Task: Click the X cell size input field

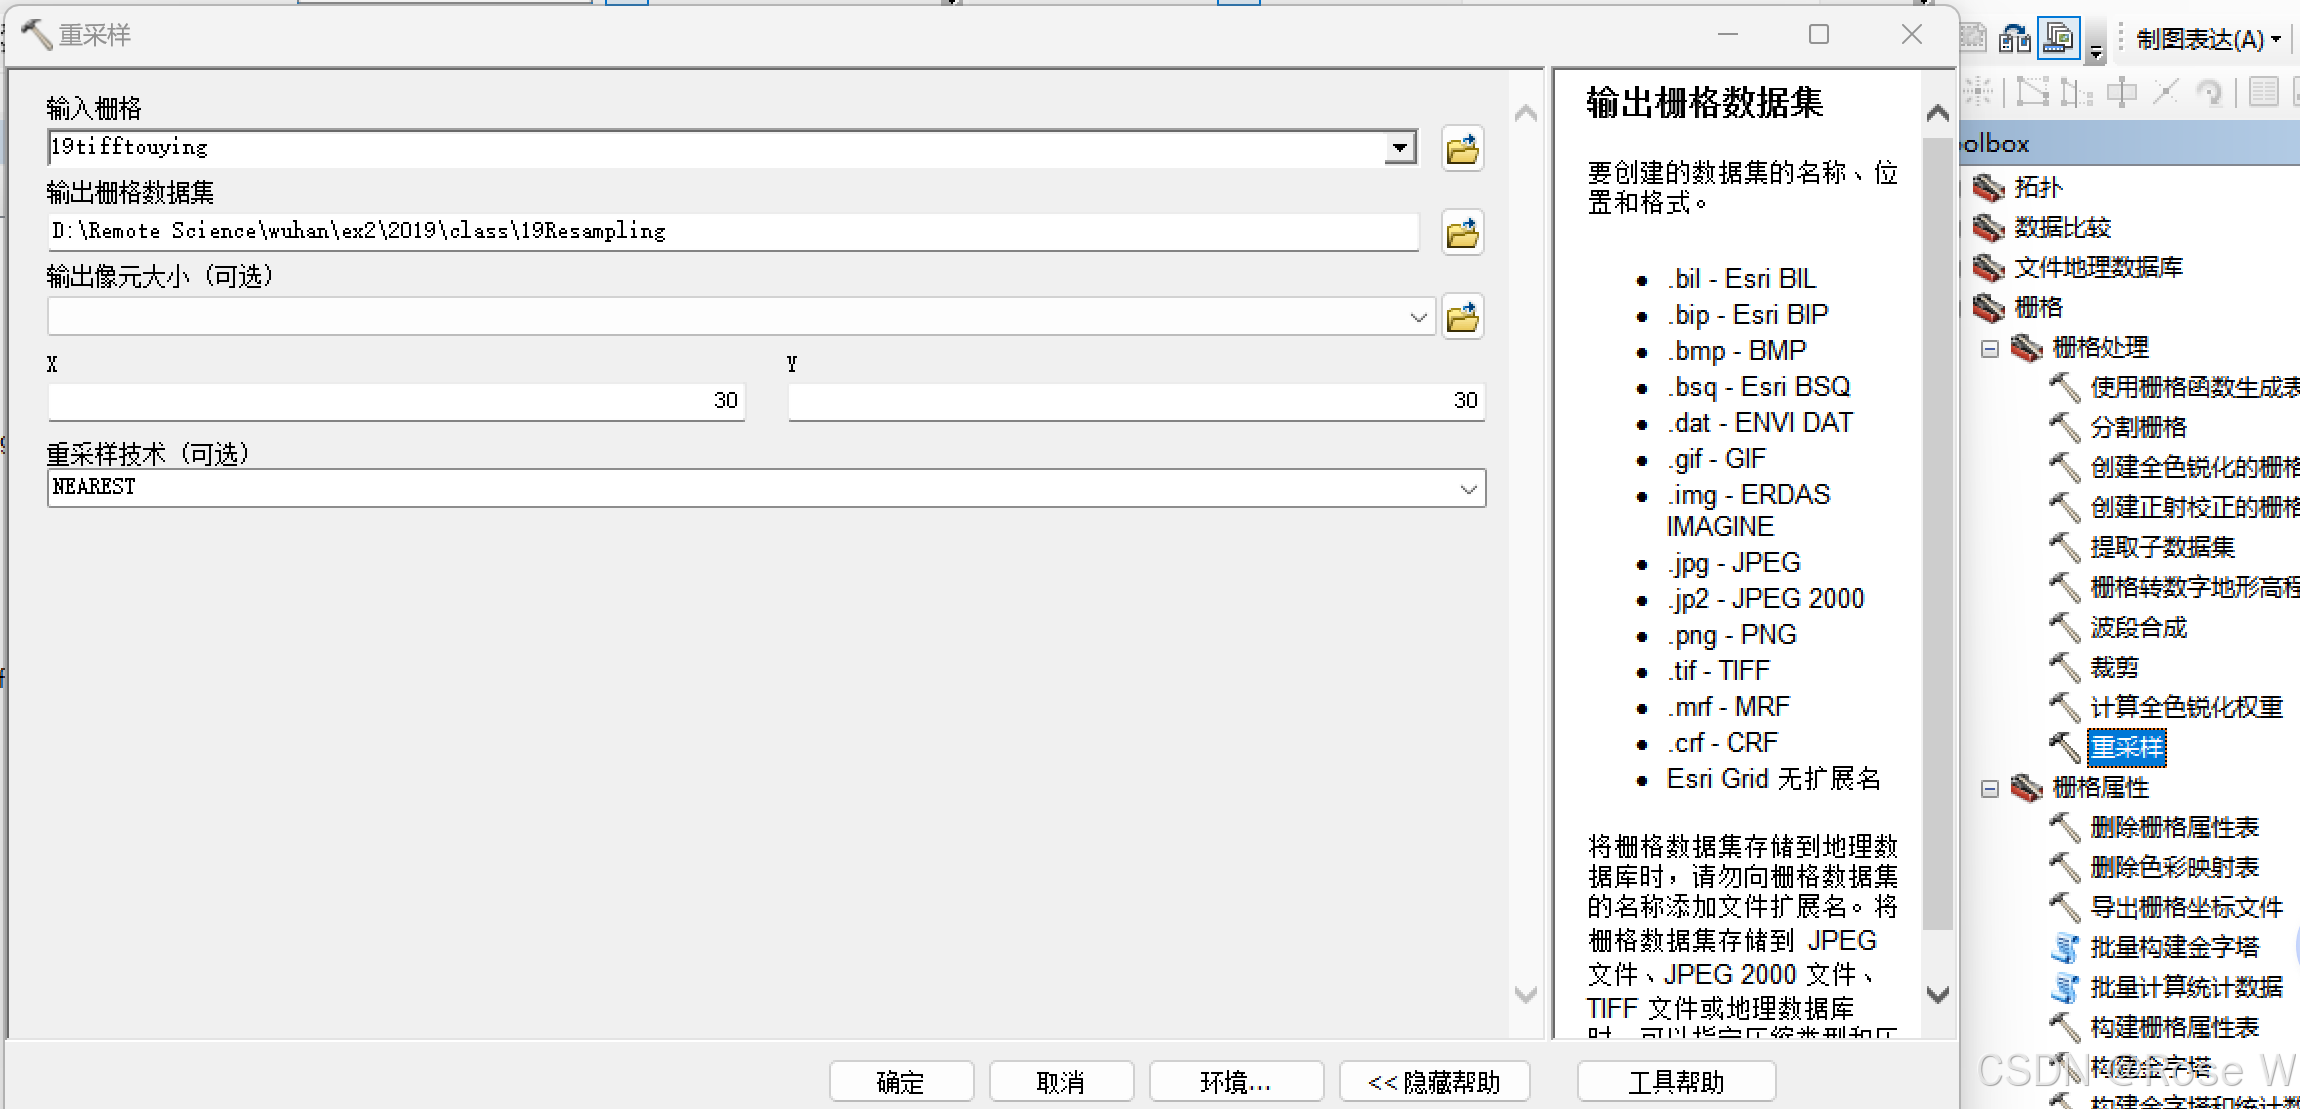Action: [x=396, y=401]
